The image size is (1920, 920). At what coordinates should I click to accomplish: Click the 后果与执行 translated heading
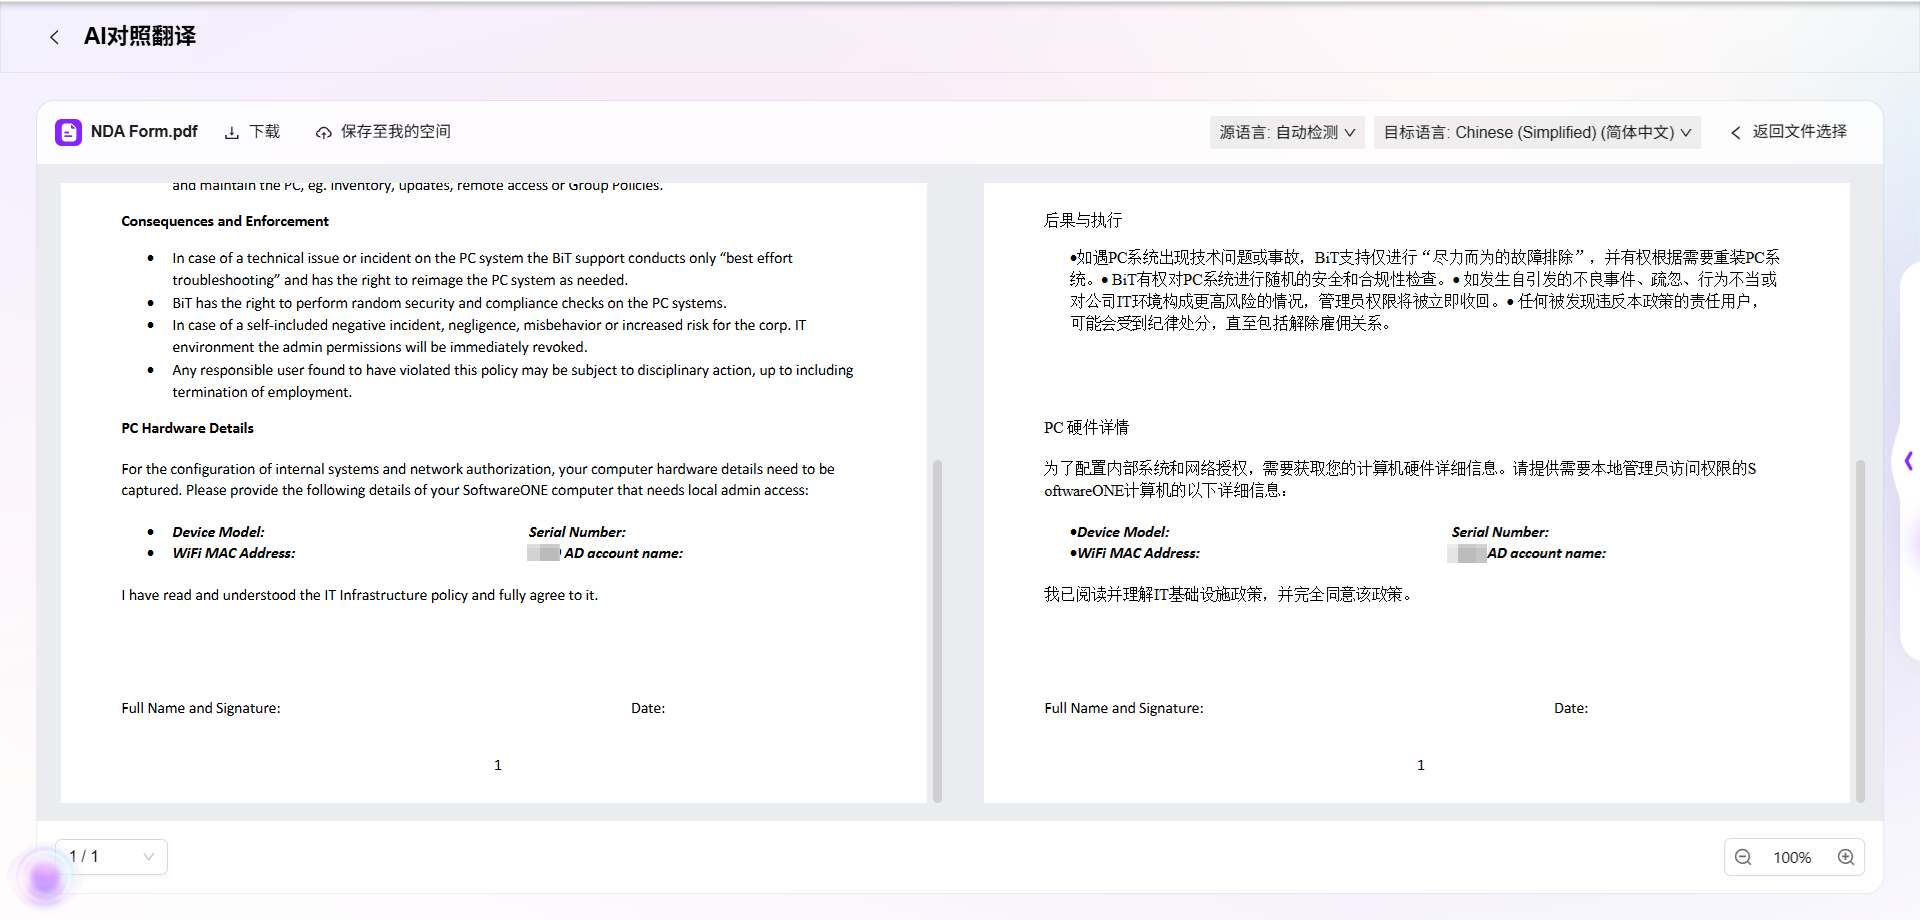1083,220
